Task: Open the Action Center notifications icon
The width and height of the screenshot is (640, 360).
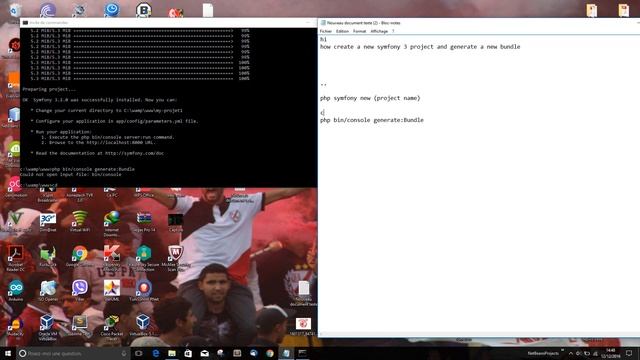Action: [x=629, y=353]
